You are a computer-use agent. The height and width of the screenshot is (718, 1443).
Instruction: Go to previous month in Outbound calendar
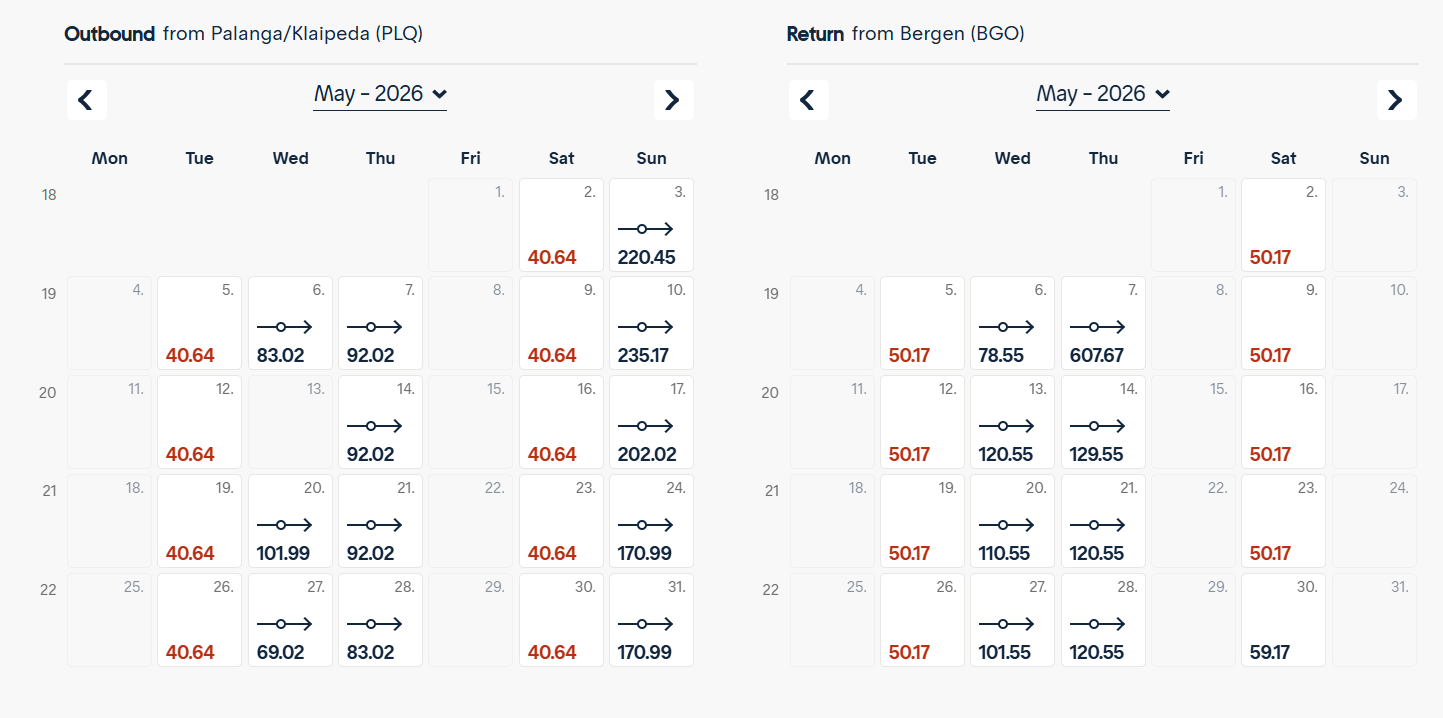86,100
